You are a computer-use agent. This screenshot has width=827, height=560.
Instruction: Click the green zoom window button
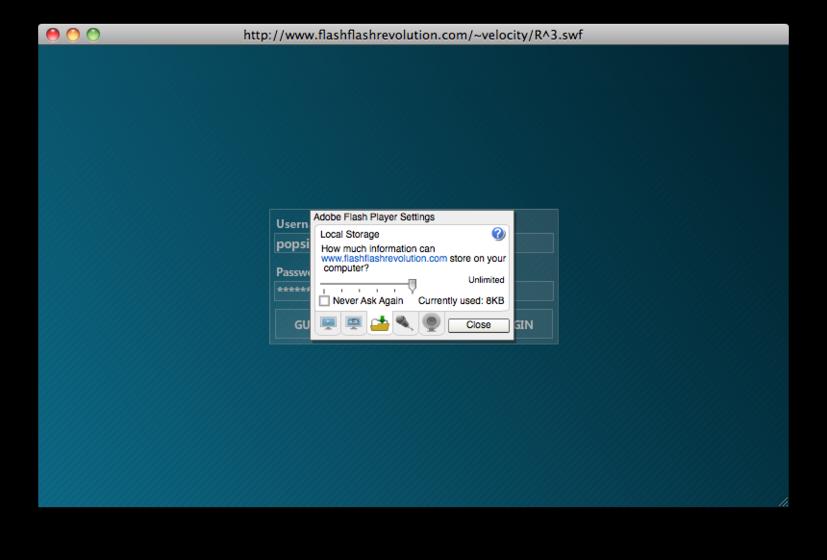93,34
